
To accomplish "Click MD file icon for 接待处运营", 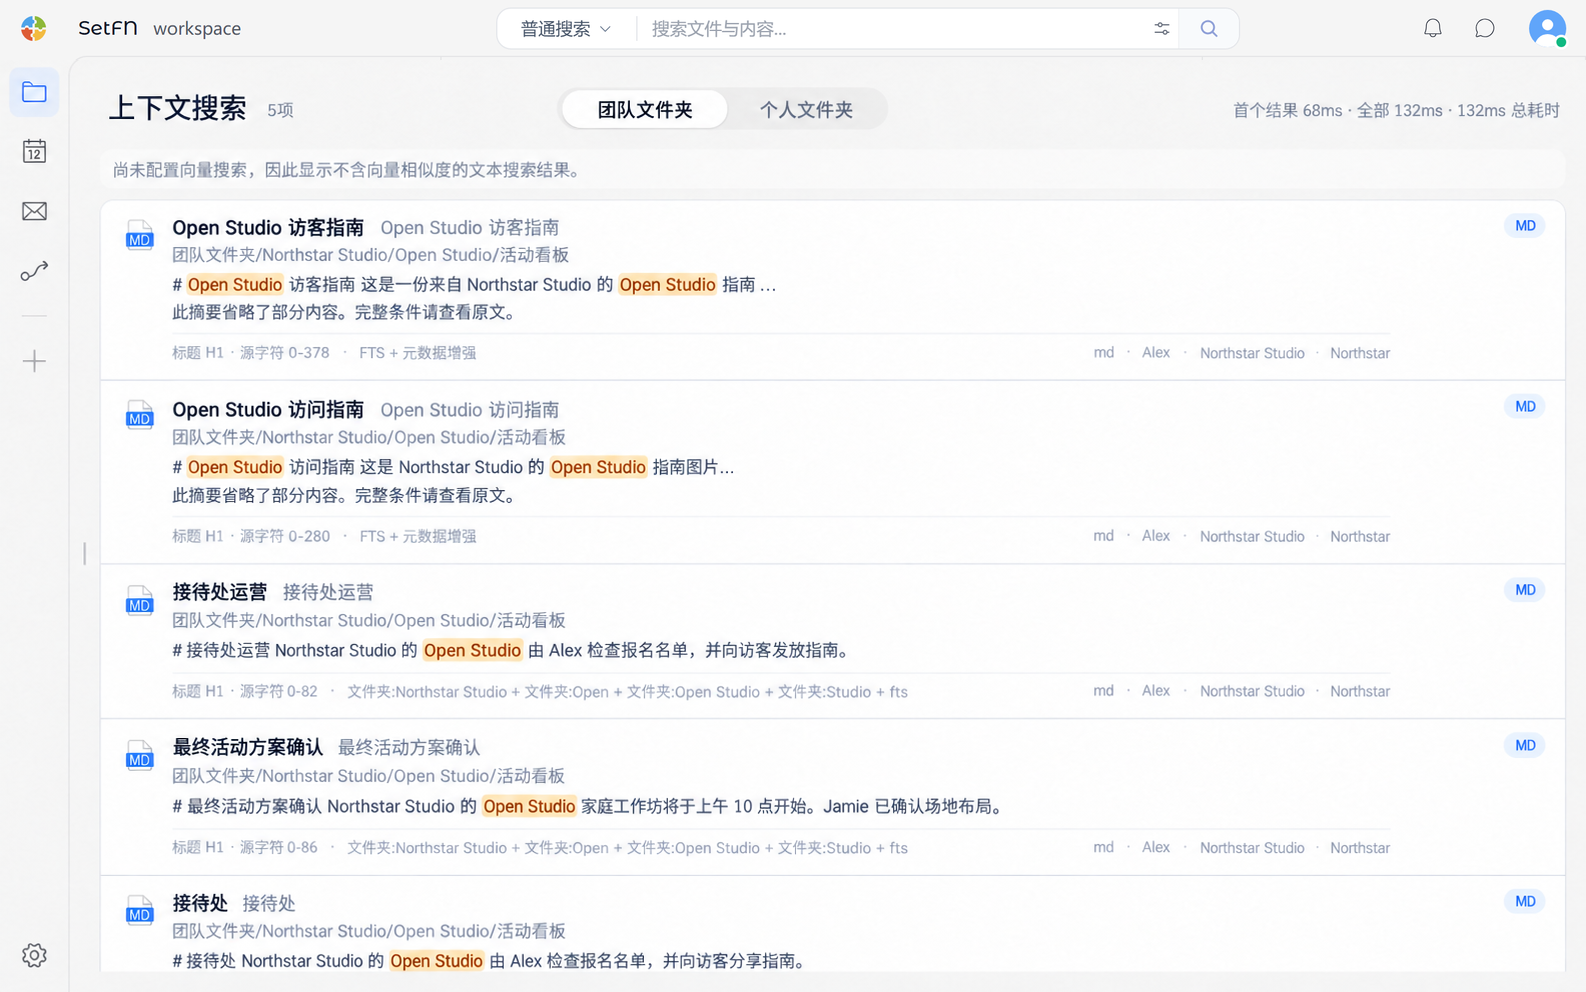I will (139, 601).
